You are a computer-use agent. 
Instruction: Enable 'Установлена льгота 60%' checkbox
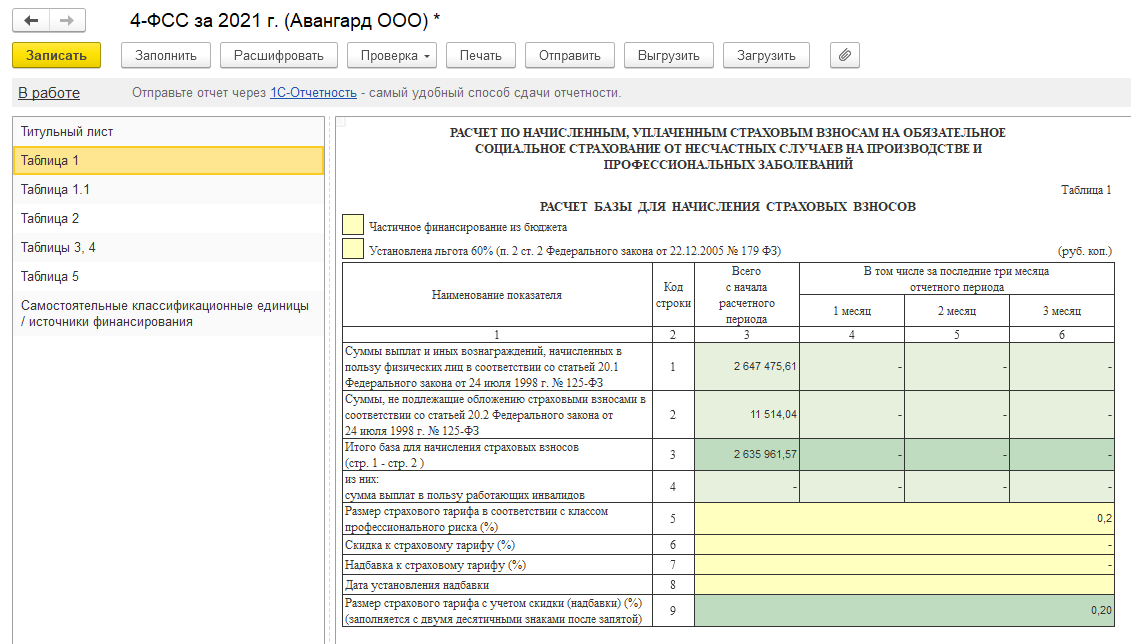click(353, 249)
